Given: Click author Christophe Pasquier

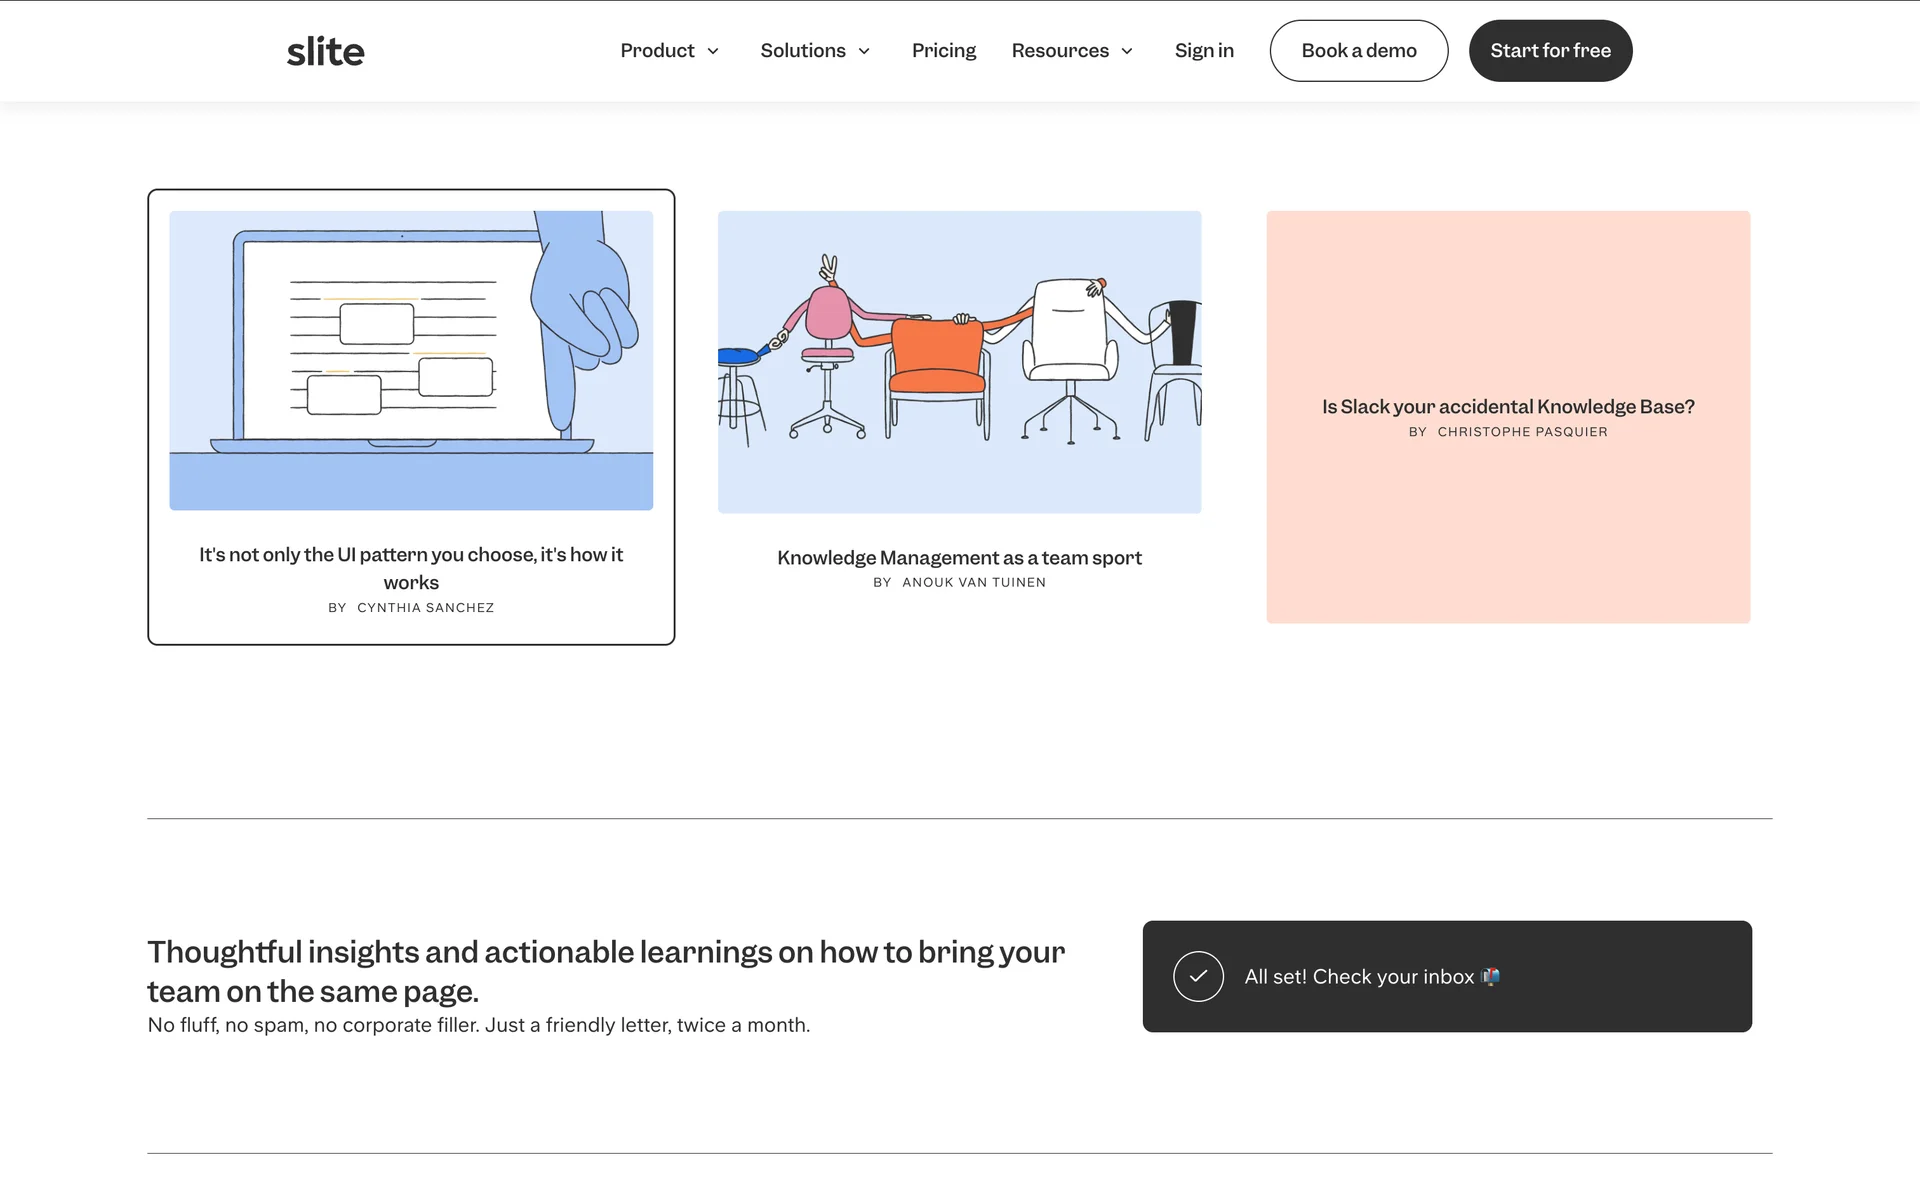Looking at the screenshot, I should click(x=1522, y=432).
